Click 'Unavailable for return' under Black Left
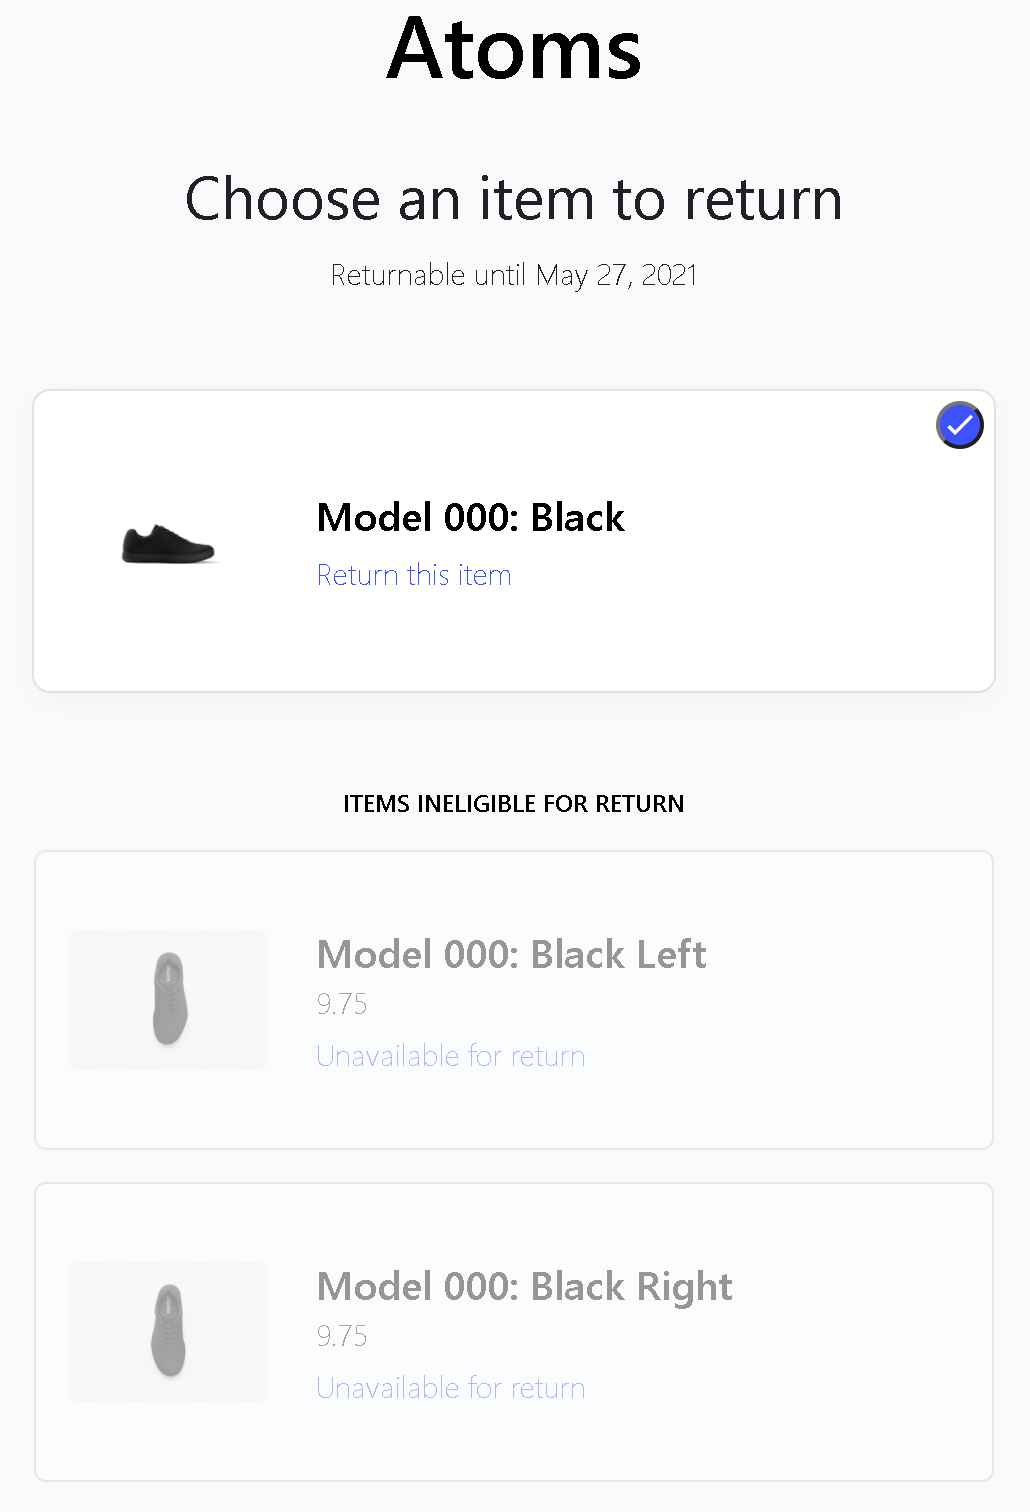The height and width of the screenshot is (1512, 1030). coord(451,1056)
